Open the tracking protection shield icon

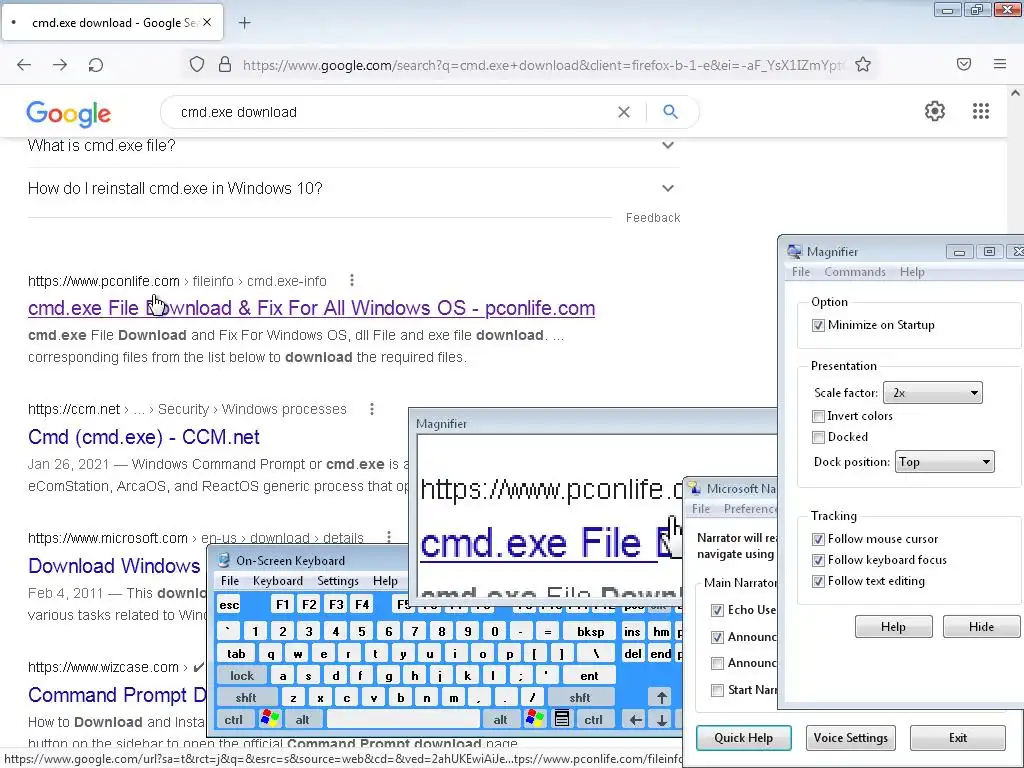(x=197, y=64)
